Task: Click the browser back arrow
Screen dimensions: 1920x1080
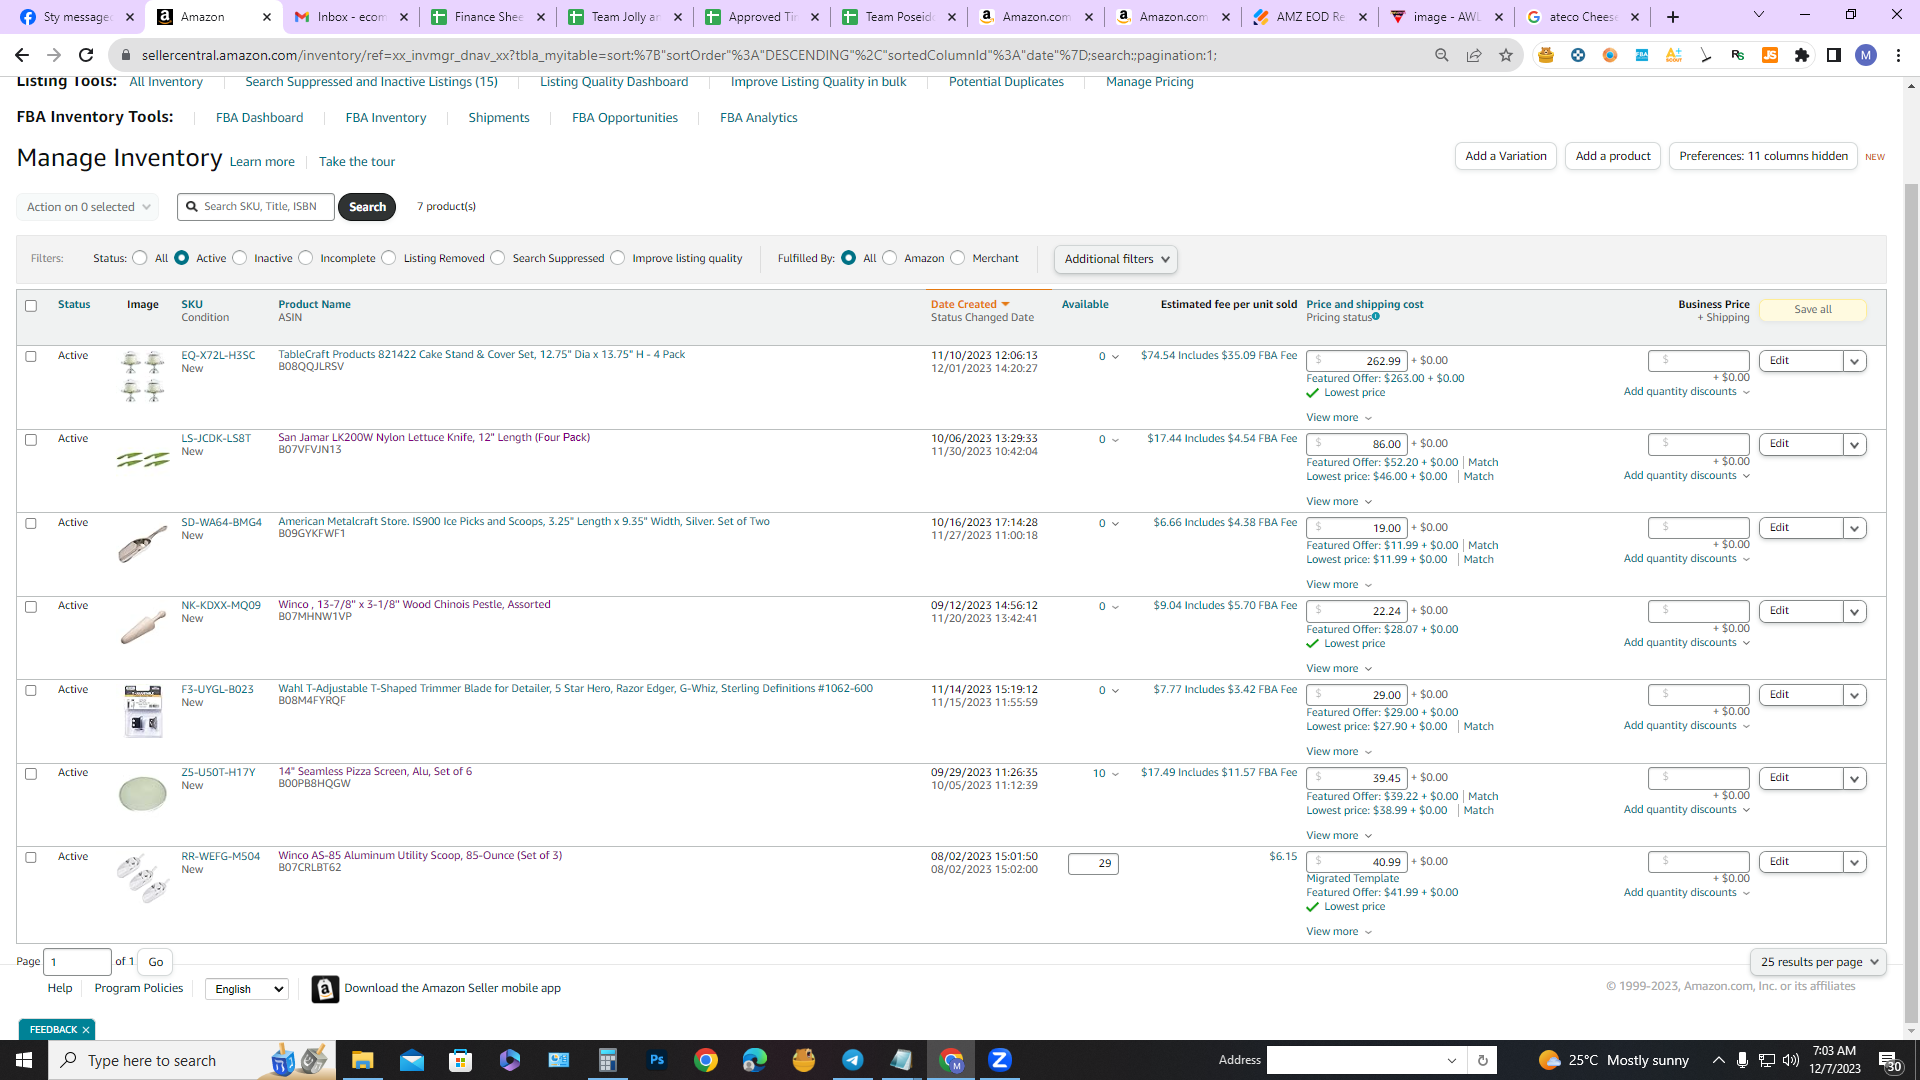Action: point(22,55)
